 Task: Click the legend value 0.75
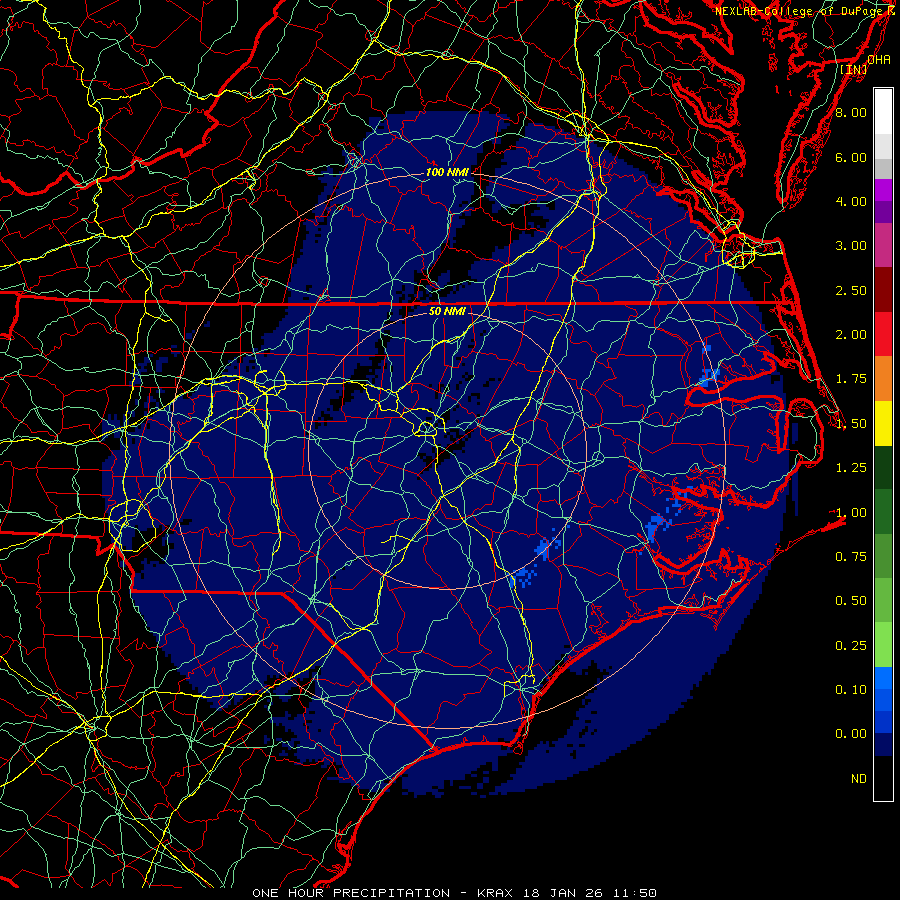[851, 557]
